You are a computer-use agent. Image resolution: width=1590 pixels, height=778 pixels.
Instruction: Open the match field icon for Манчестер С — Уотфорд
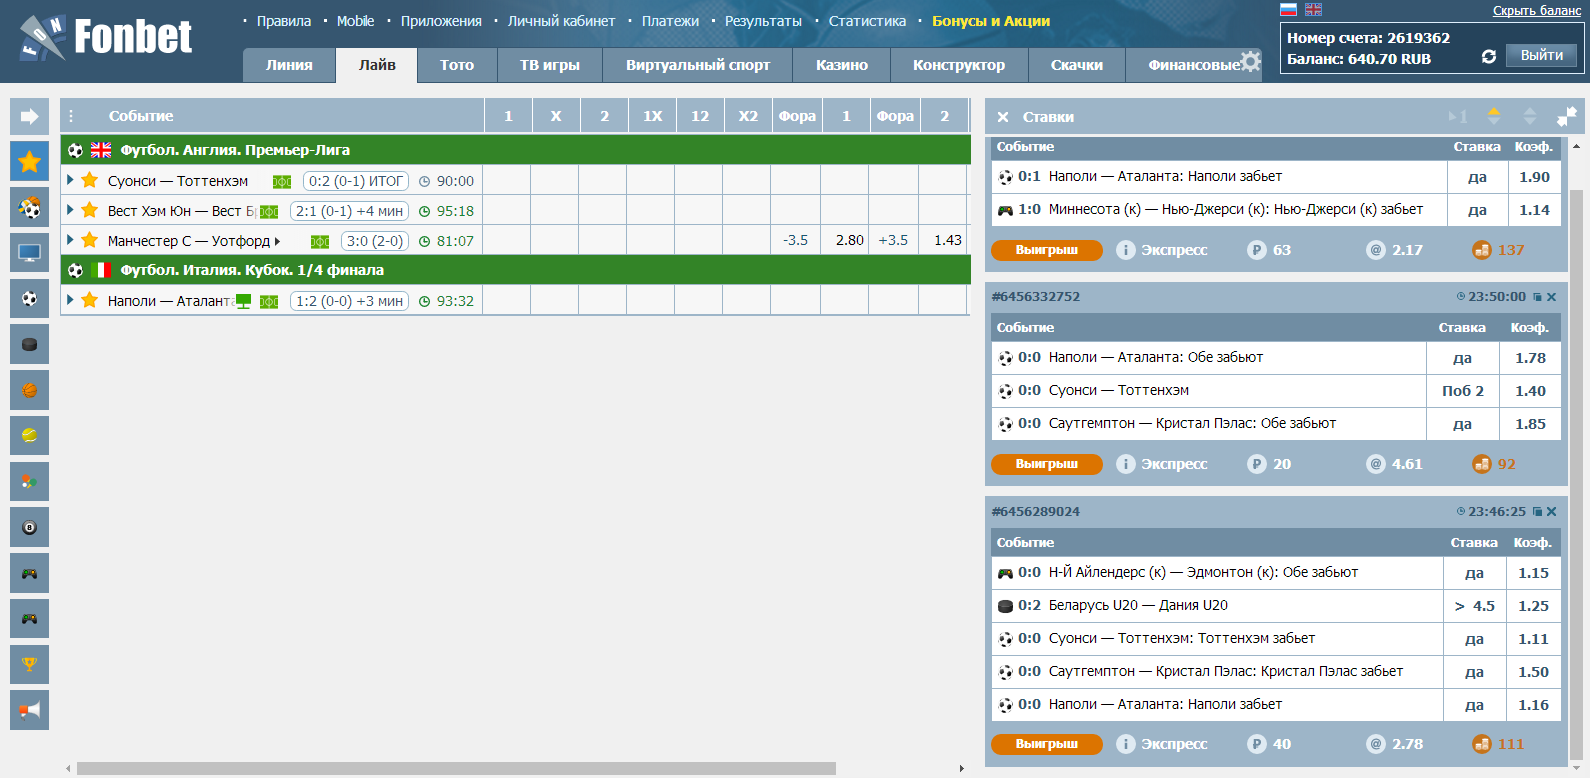pos(320,241)
